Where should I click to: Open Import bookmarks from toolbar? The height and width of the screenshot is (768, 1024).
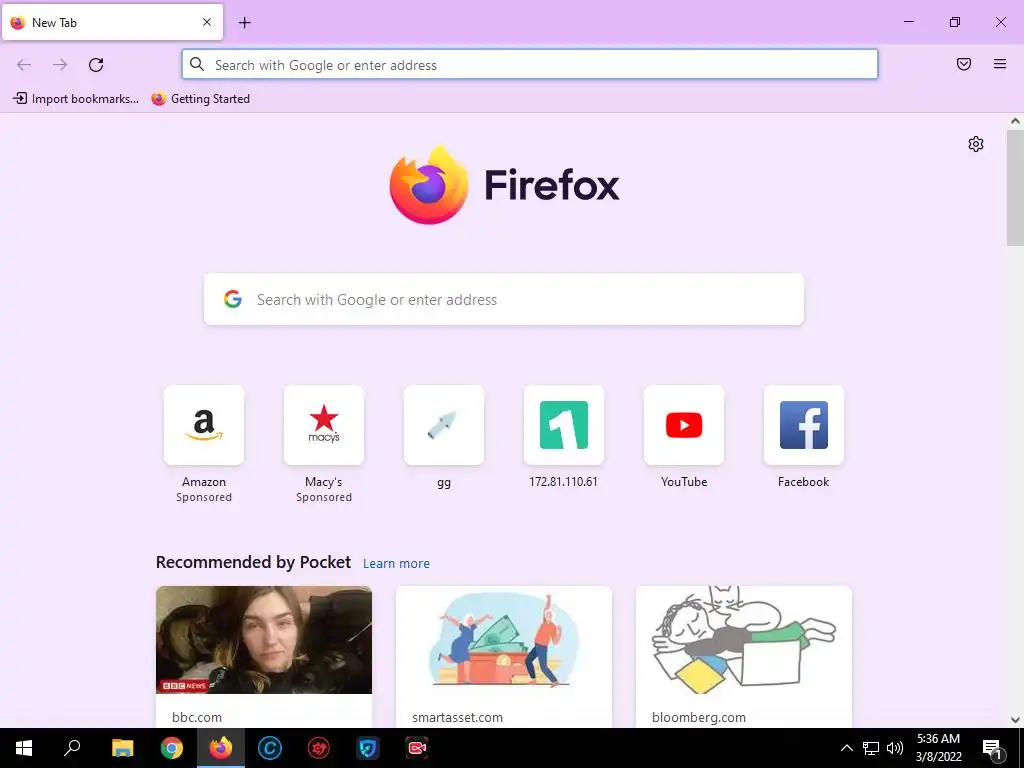tap(76, 99)
